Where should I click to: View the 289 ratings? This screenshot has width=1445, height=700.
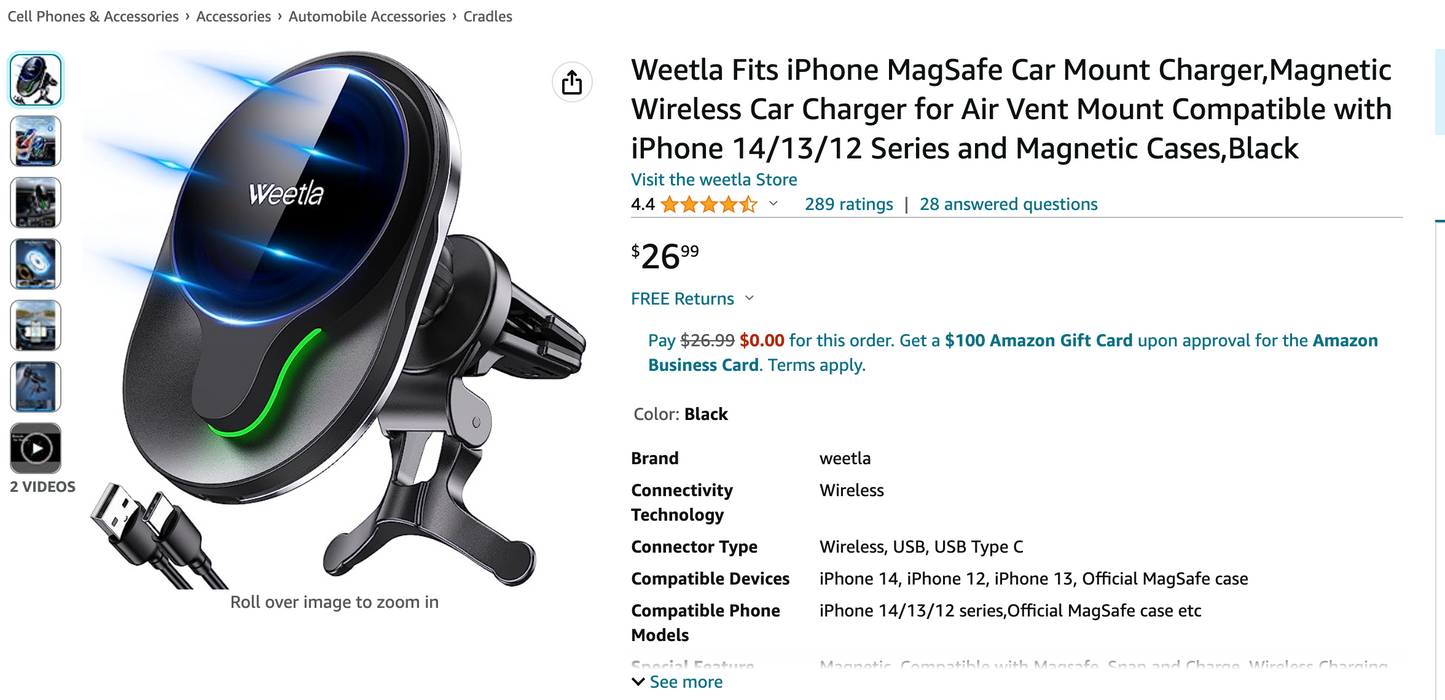(x=849, y=204)
